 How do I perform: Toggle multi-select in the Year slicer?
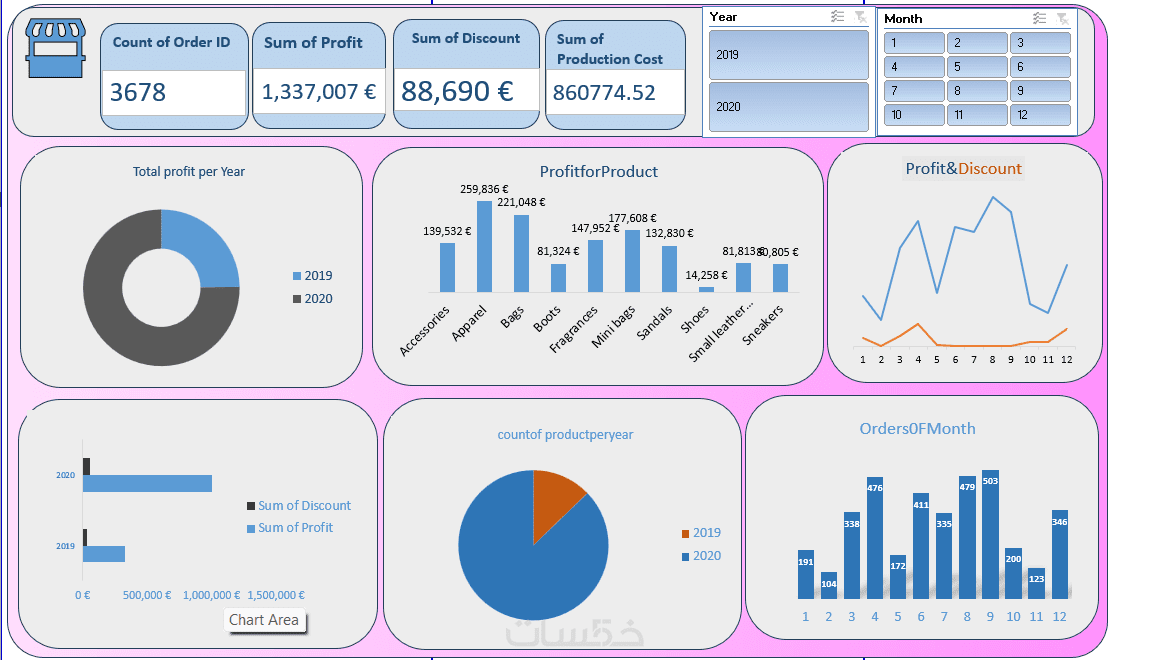click(838, 17)
